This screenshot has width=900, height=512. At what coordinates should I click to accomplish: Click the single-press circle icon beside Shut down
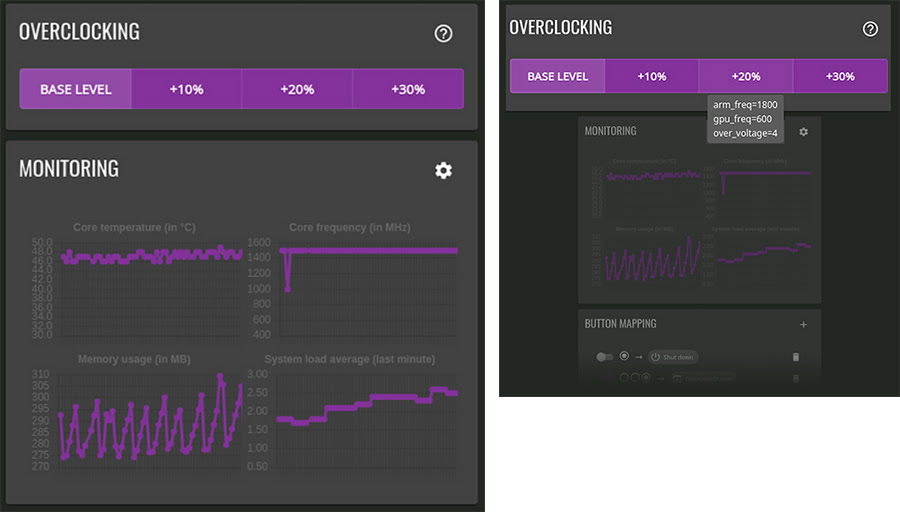[625, 356]
